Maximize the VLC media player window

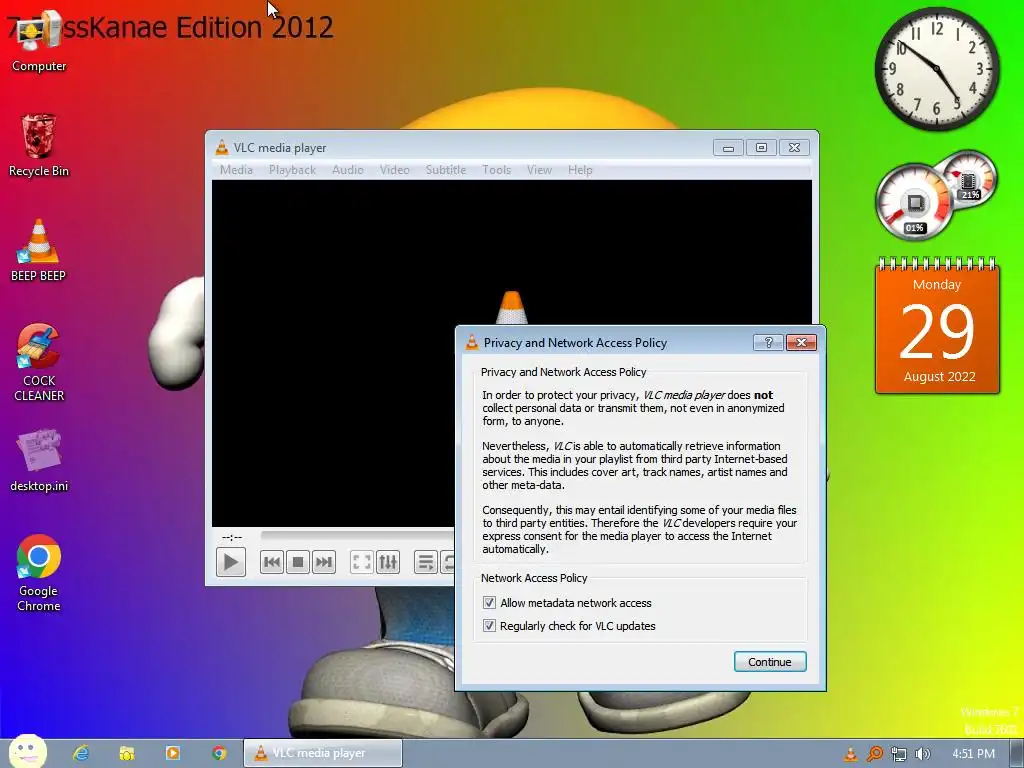[x=761, y=148]
